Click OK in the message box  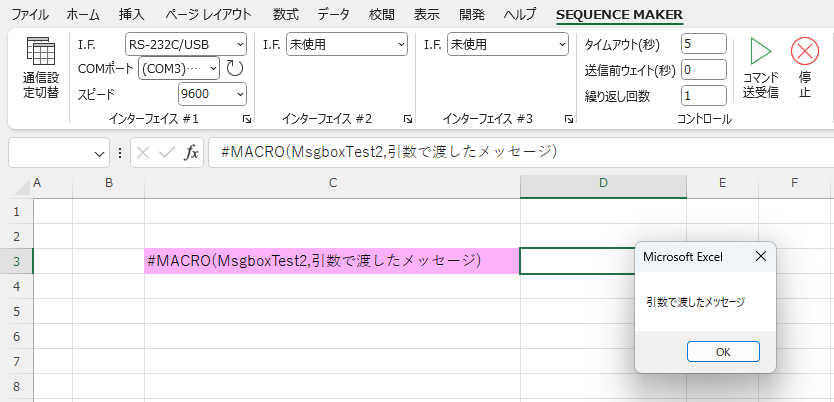723,351
